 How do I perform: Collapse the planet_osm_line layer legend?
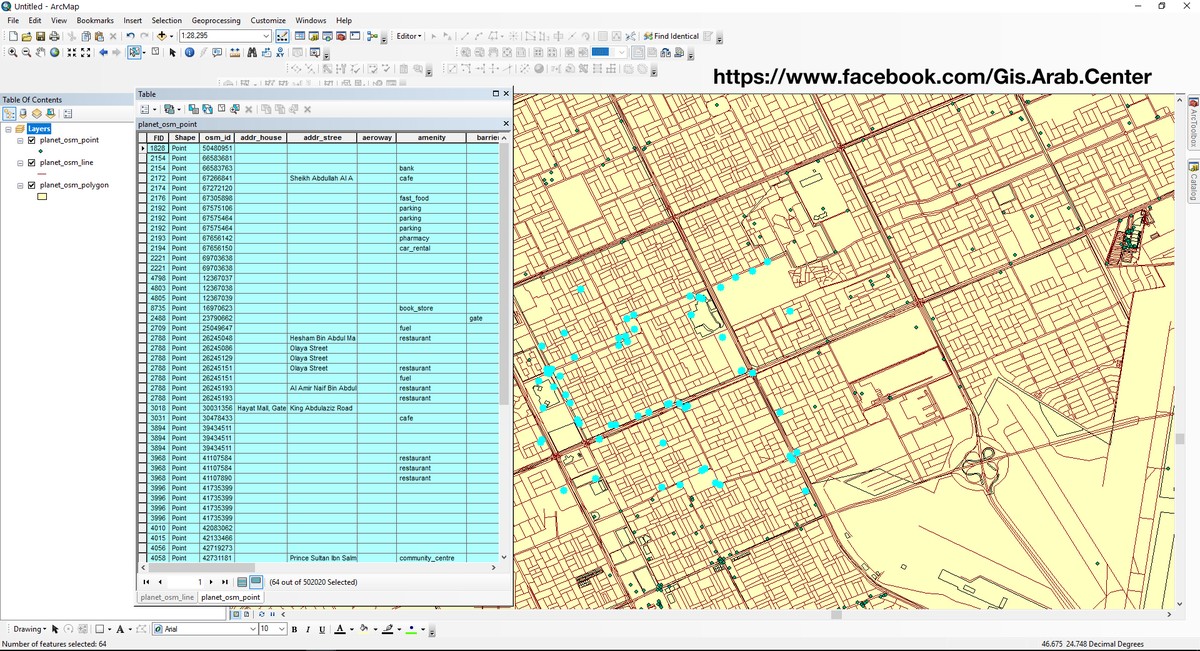(x=20, y=162)
